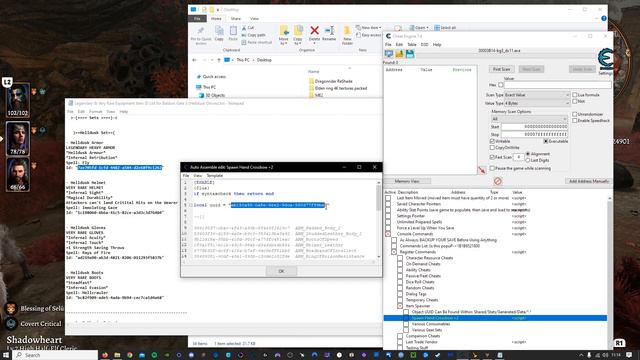Viewport: 640px width, 360px height.
Task: Click the red clear-list circle icon
Action: click(498, 181)
